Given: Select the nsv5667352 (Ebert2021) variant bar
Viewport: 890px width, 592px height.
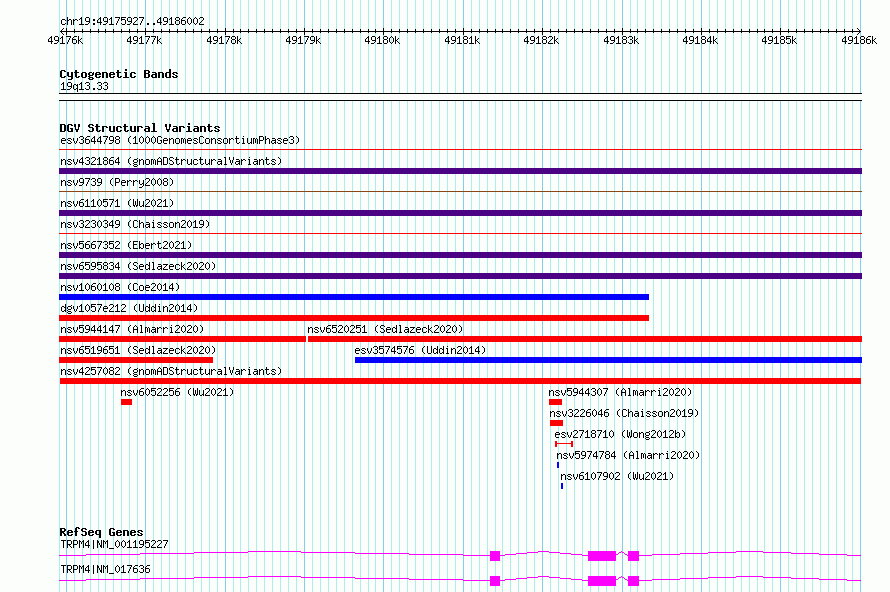Looking at the screenshot, I should 460,255.
